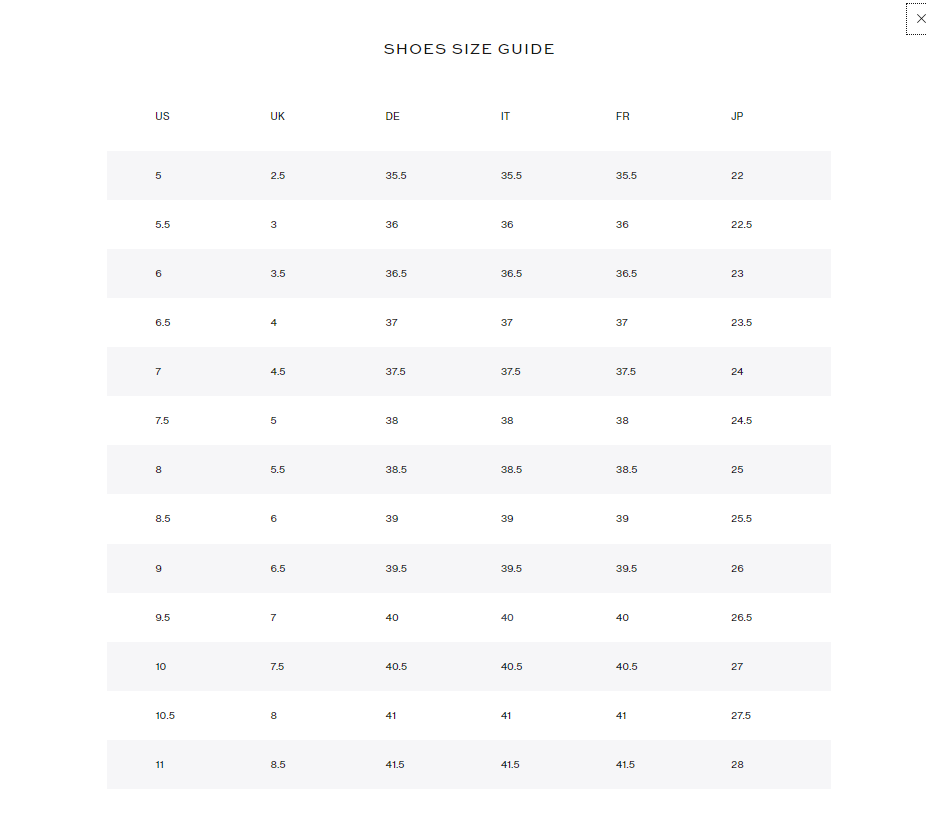Close the shoes size guide dialog
927x831 pixels.
point(920,19)
